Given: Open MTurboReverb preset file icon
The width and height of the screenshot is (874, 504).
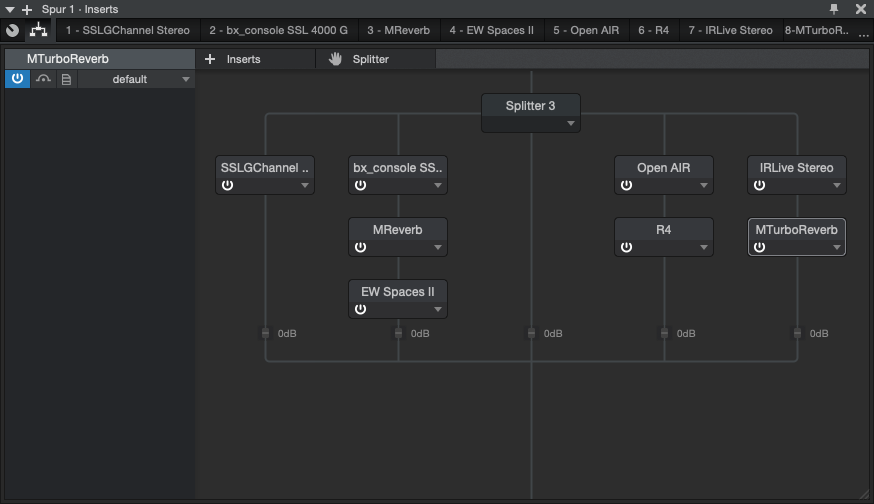Looking at the screenshot, I should pos(66,79).
